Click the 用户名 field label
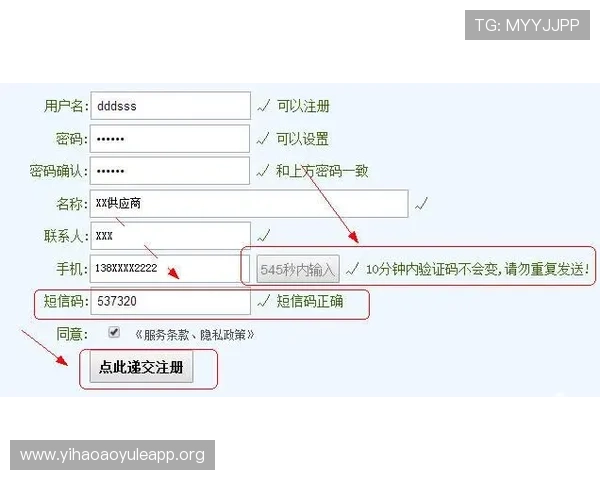This screenshot has width=600, height=480. click(x=66, y=106)
